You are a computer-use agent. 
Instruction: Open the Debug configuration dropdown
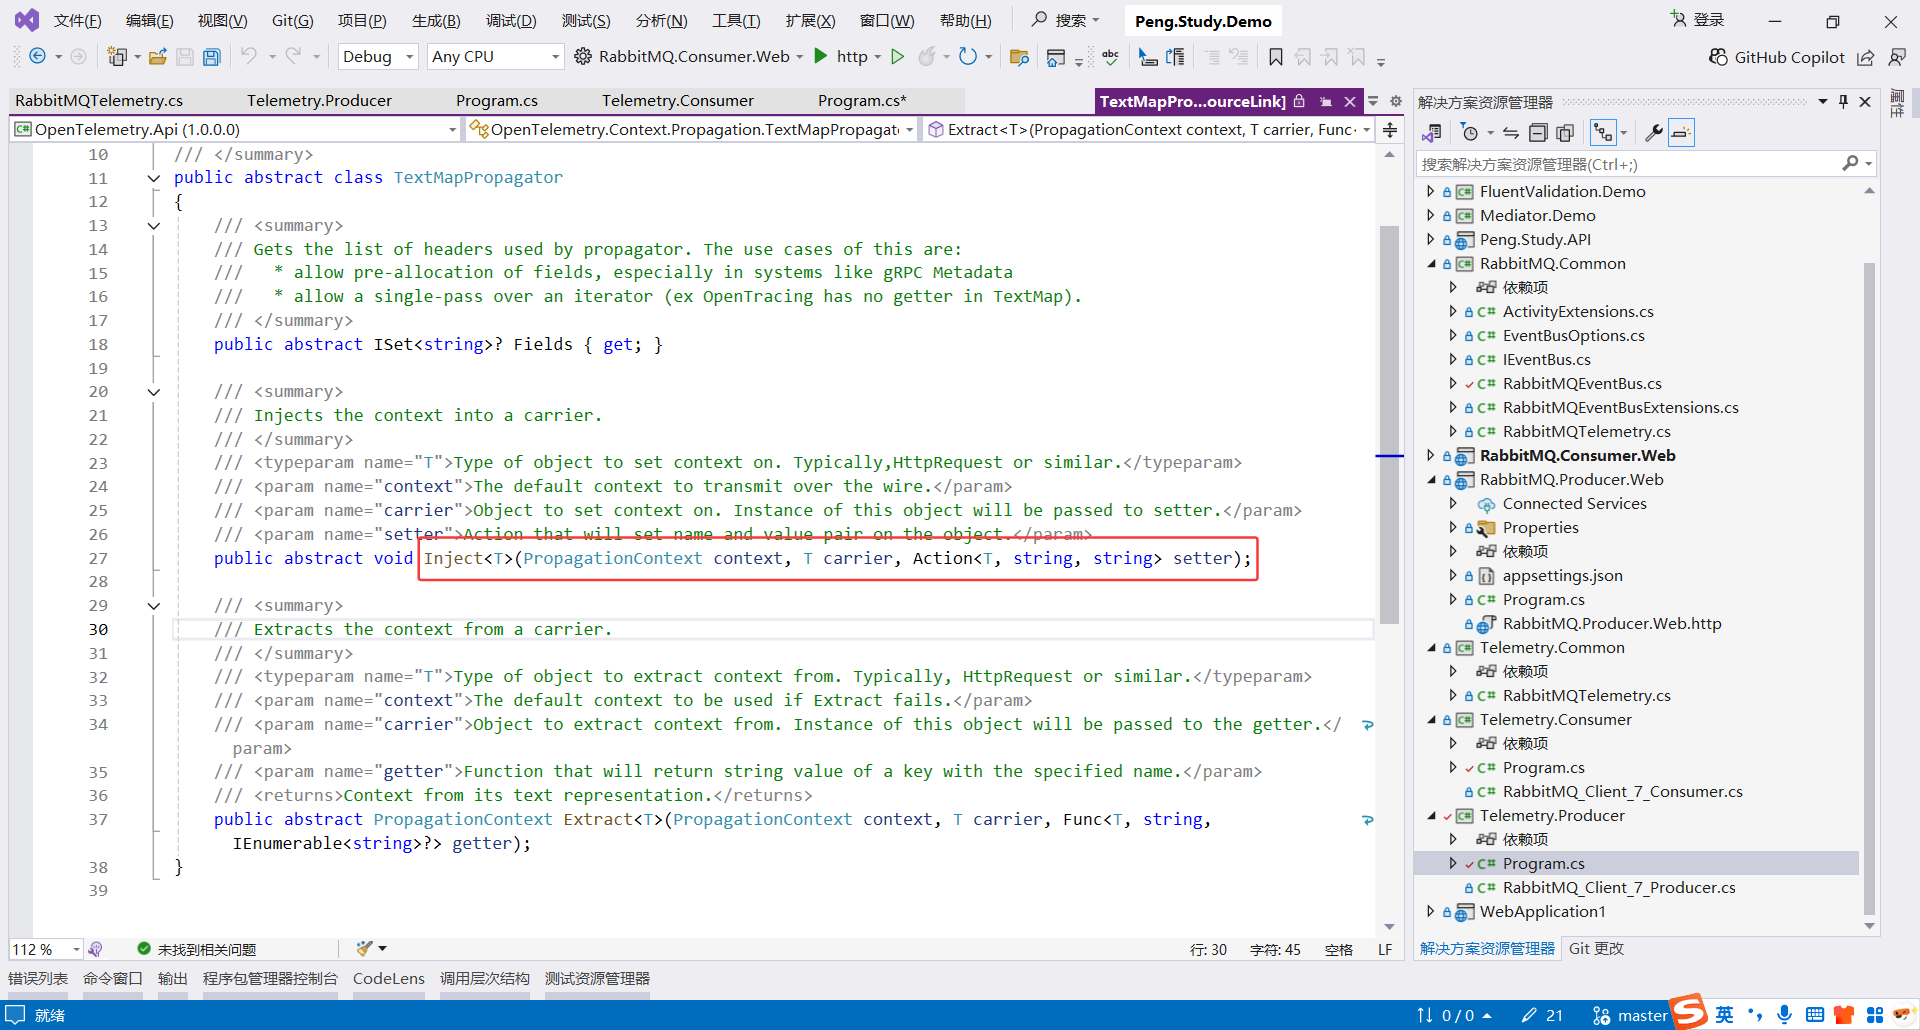tap(378, 57)
